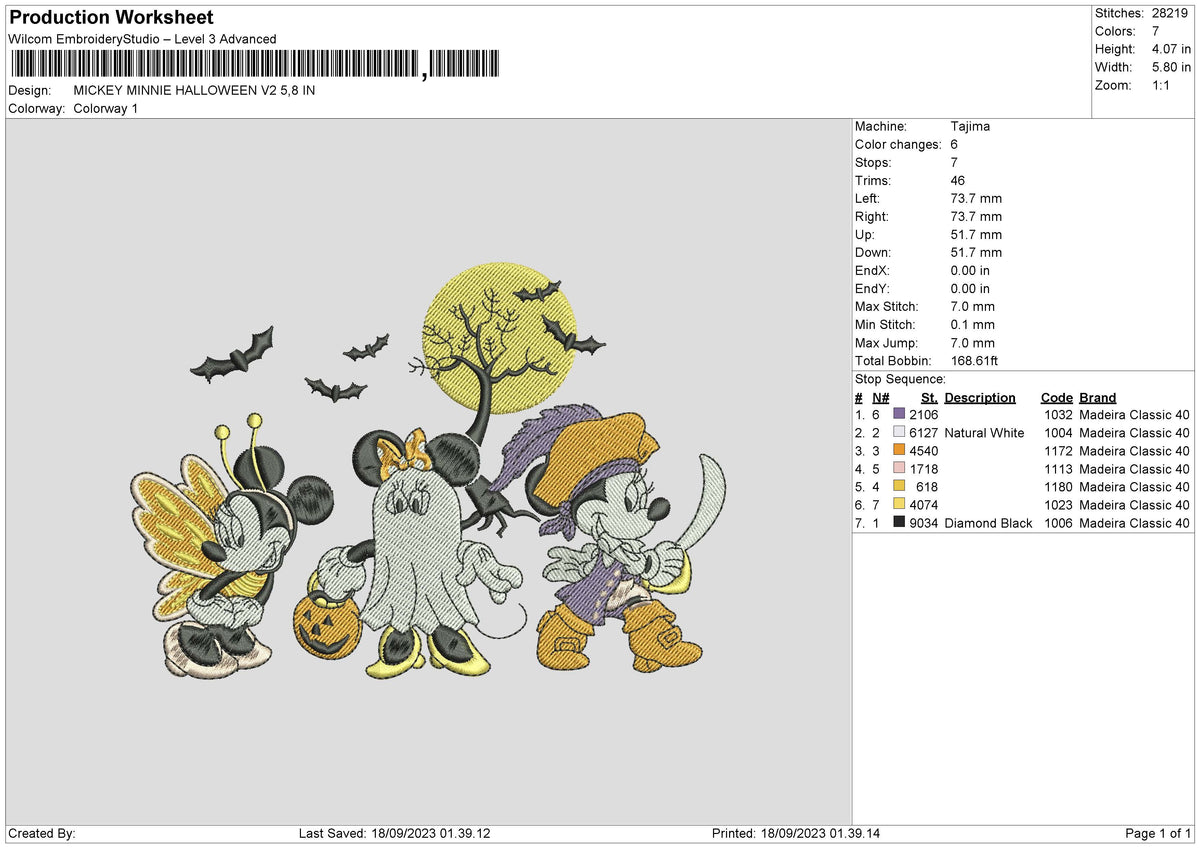Click the Trims value 46
Viewport: 1200px width, 848px height.
point(958,180)
